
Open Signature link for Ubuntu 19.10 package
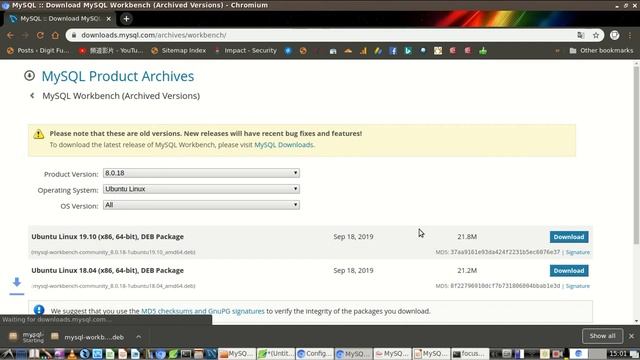(x=578, y=252)
